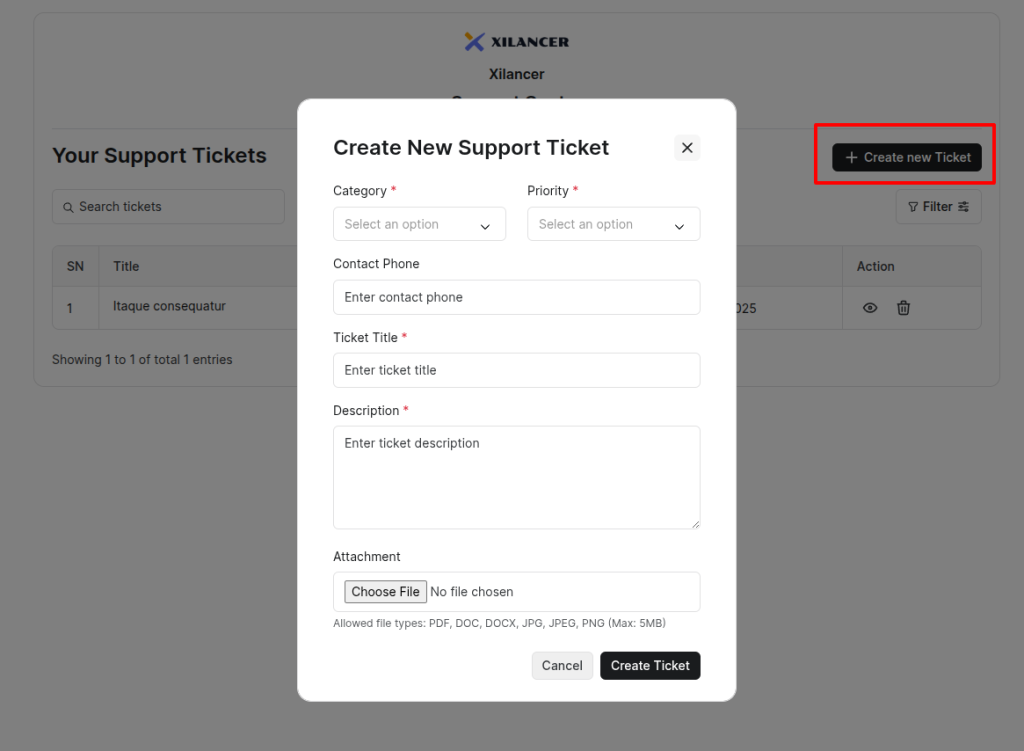This screenshot has height=751, width=1024.
Task: Submit with the Create Ticket button
Action: [x=650, y=666]
